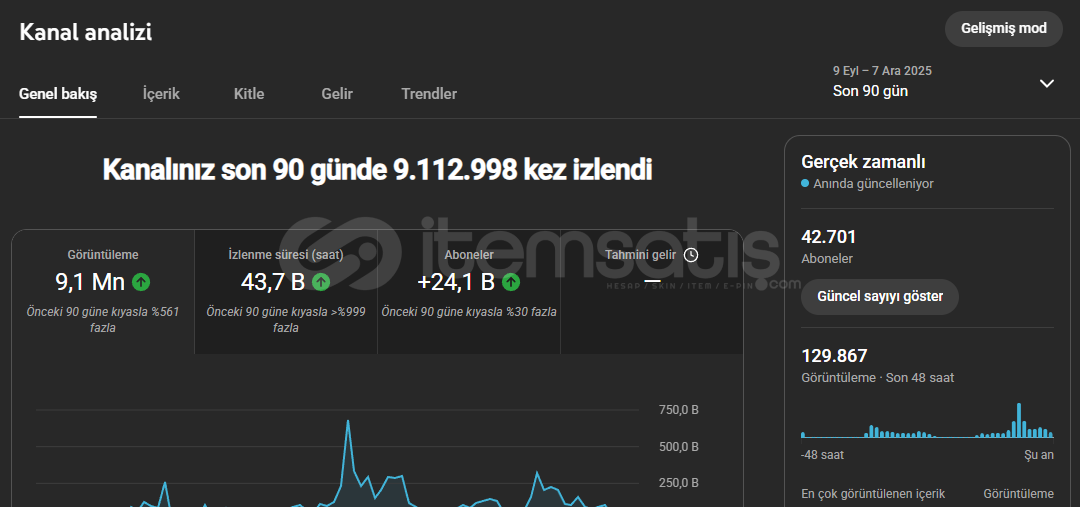This screenshot has height=507, width=1080.
Task: Click the 750,0 B axis label
Action: (x=679, y=410)
